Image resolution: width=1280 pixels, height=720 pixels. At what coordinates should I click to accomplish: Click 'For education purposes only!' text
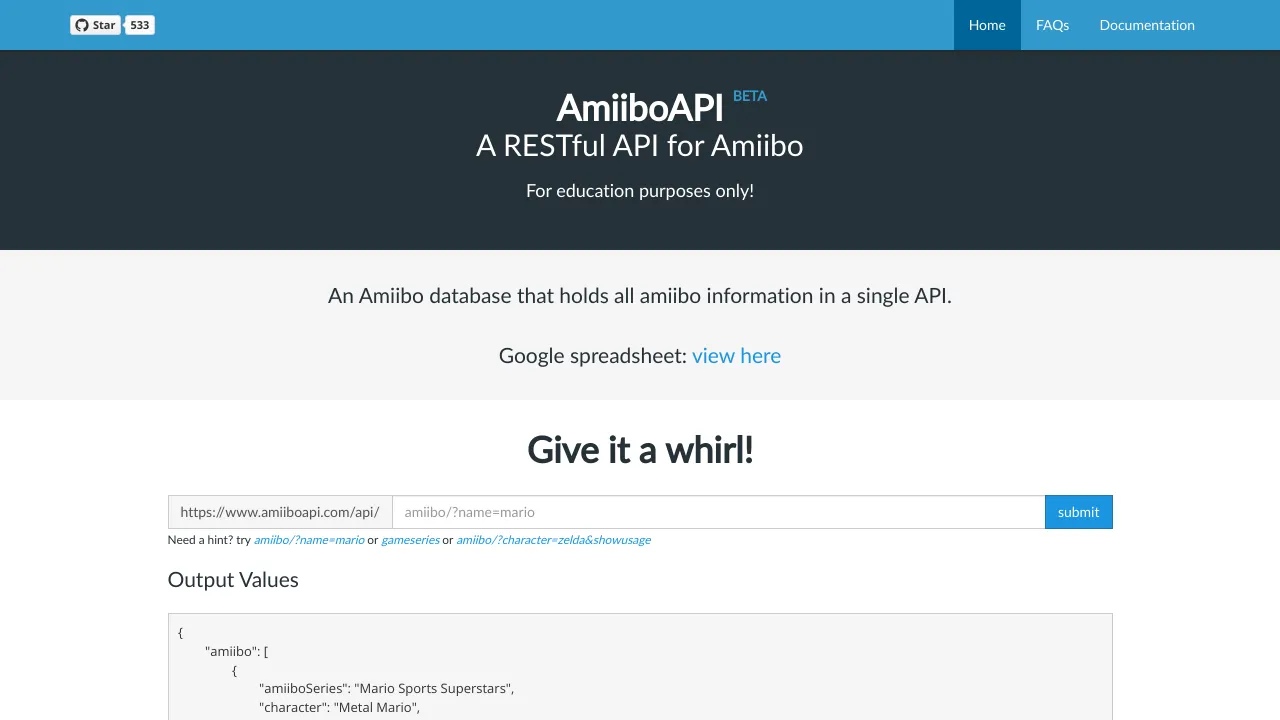(x=640, y=190)
